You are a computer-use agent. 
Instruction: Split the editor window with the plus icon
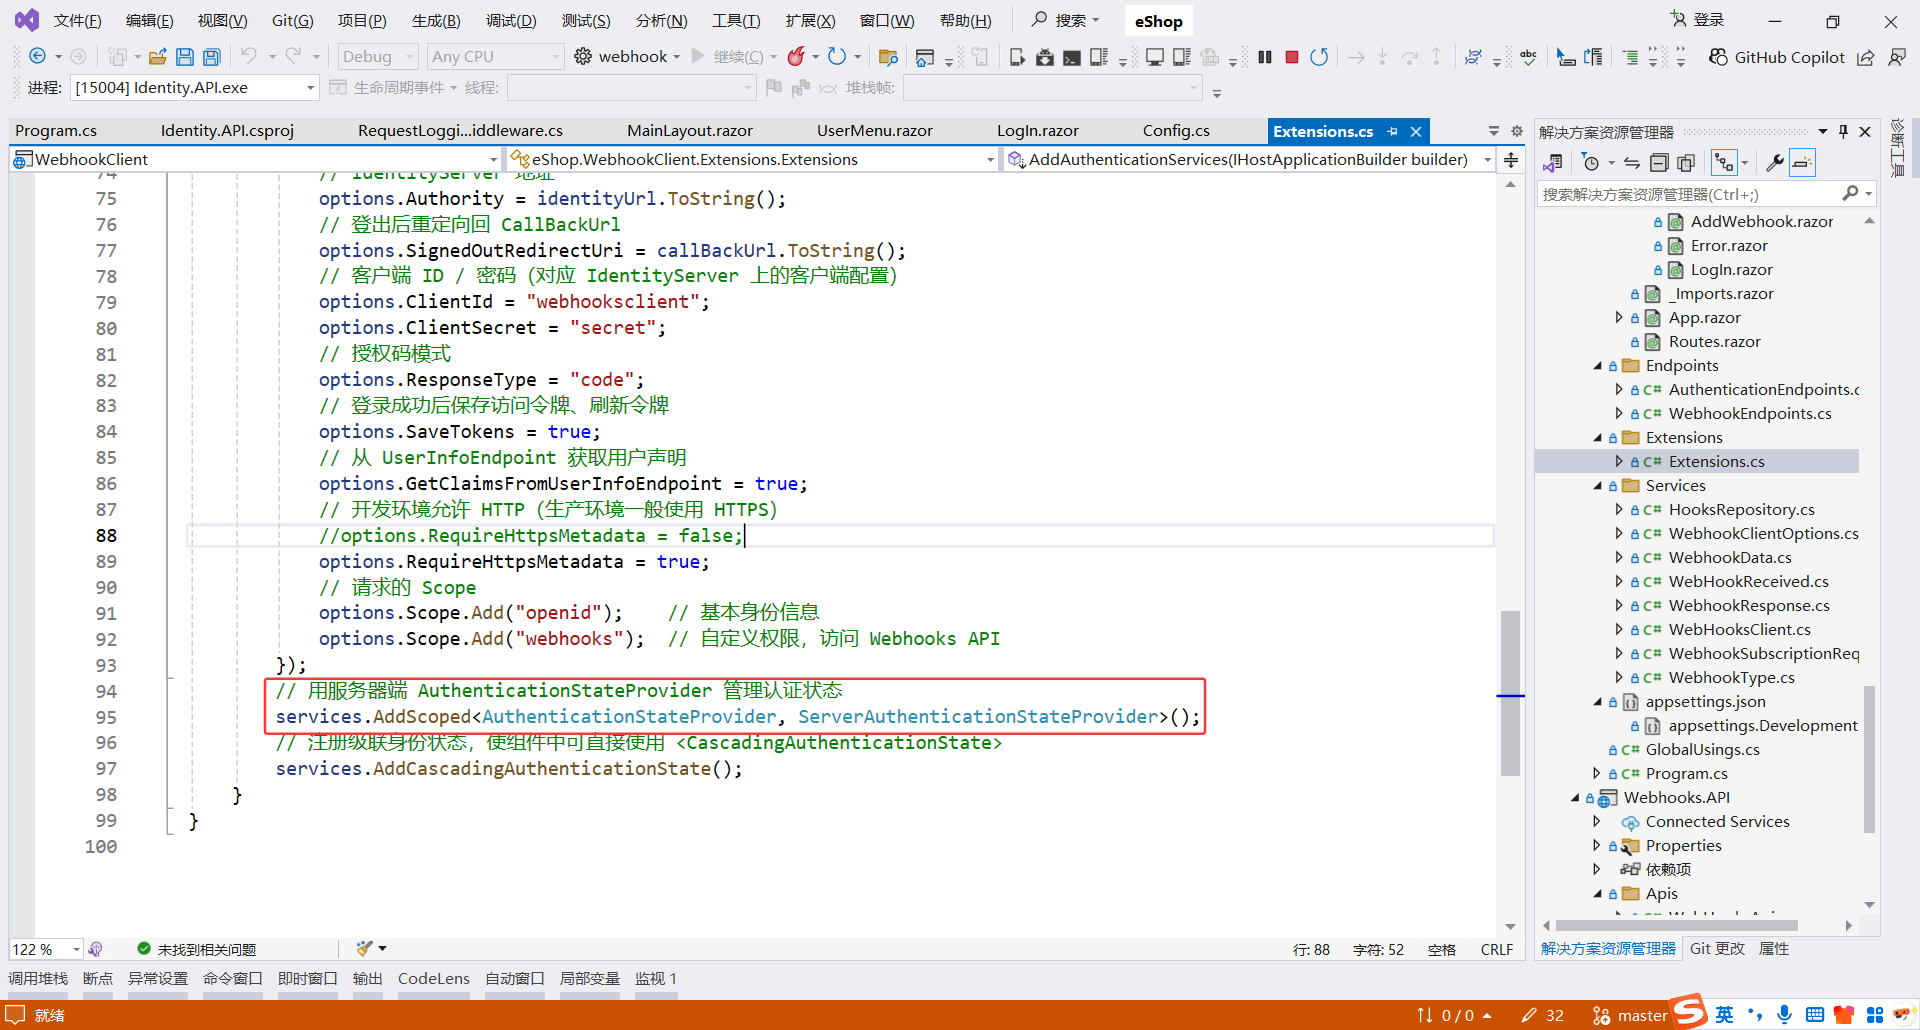pyautogui.click(x=1511, y=160)
